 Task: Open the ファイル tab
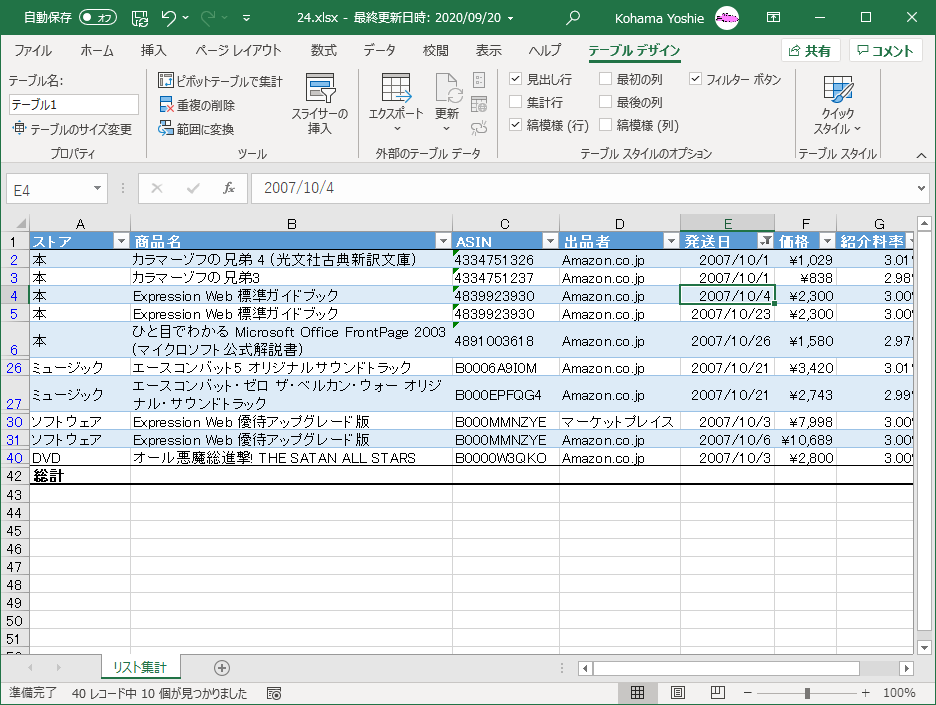tap(33, 51)
